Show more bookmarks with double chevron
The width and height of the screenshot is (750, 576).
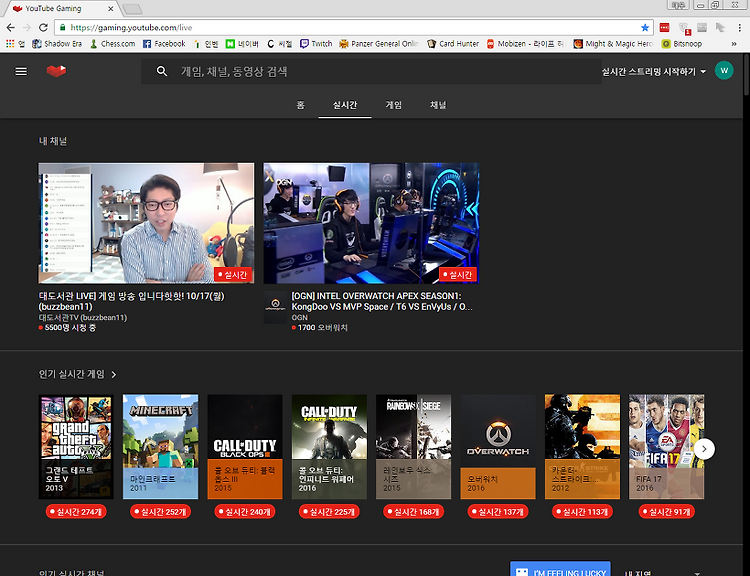pos(734,44)
